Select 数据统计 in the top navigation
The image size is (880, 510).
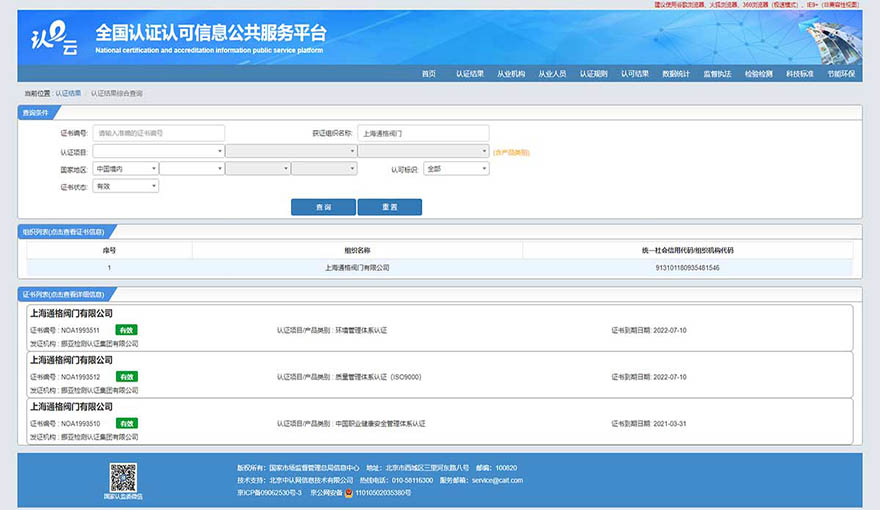tap(676, 74)
